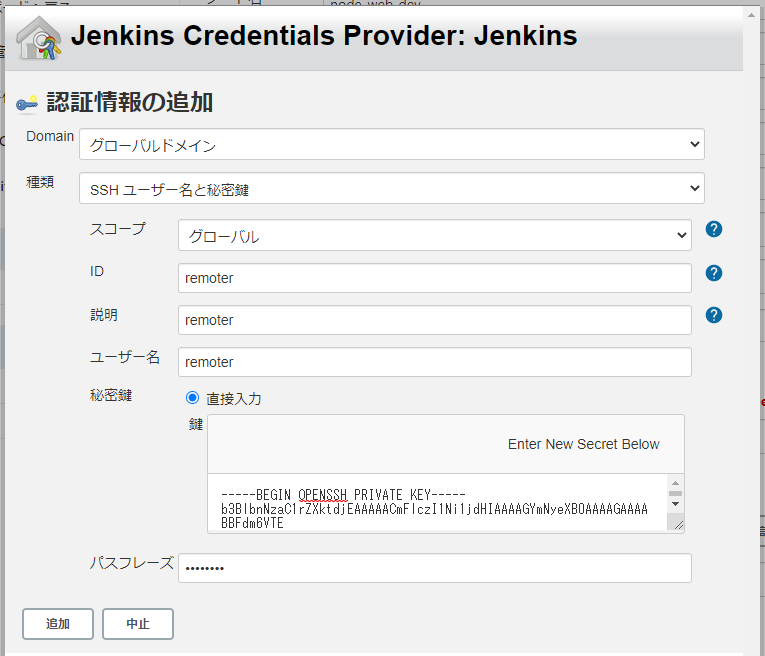Click the dialog scrollbar up arrow

(x=751, y=15)
